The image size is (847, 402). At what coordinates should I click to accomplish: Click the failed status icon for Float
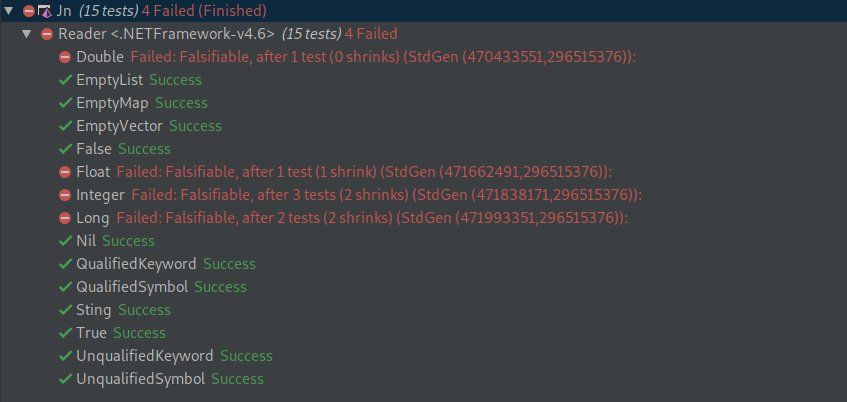65,172
